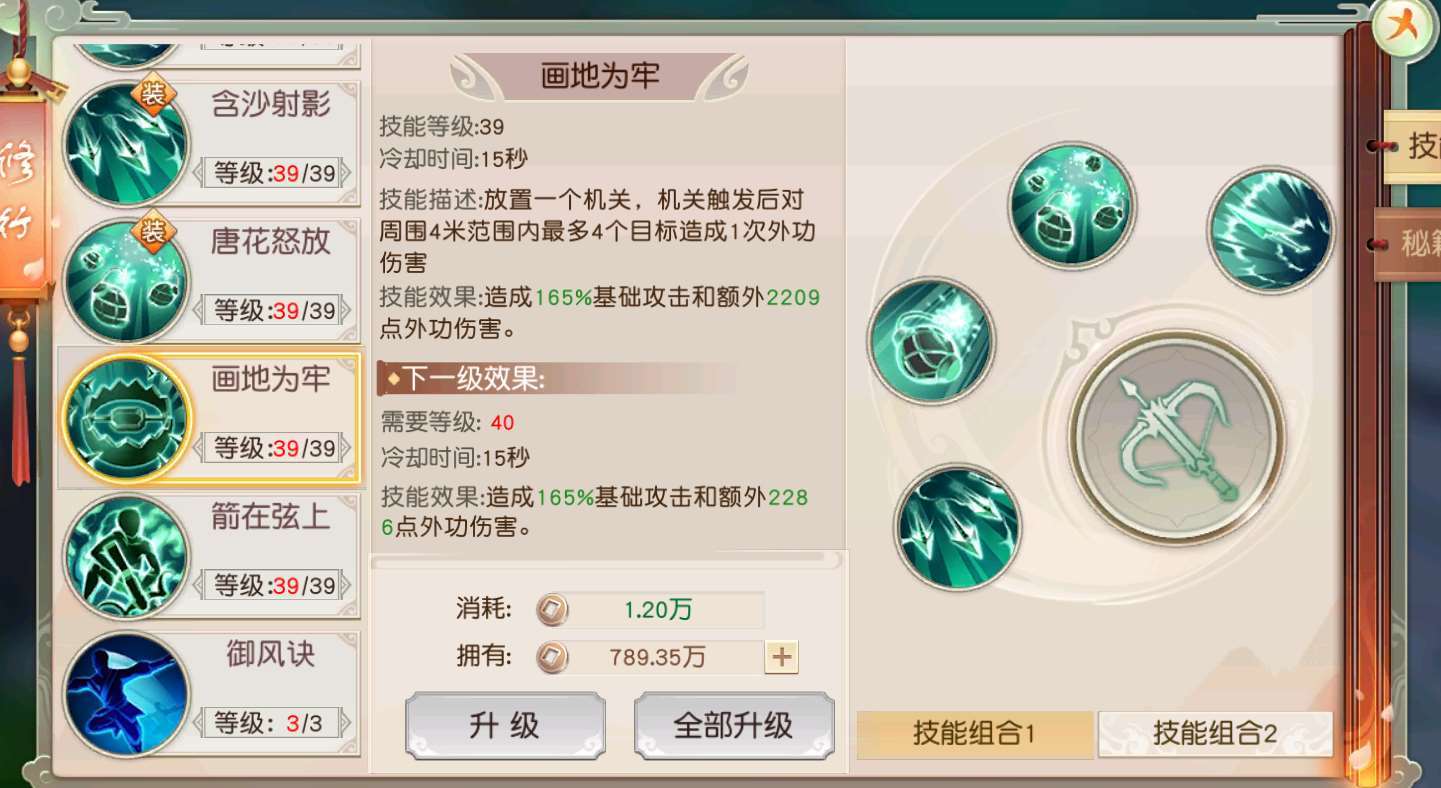Close the skill panel with top-right button
The height and width of the screenshot is (788, 1441).
[1404, 26]
